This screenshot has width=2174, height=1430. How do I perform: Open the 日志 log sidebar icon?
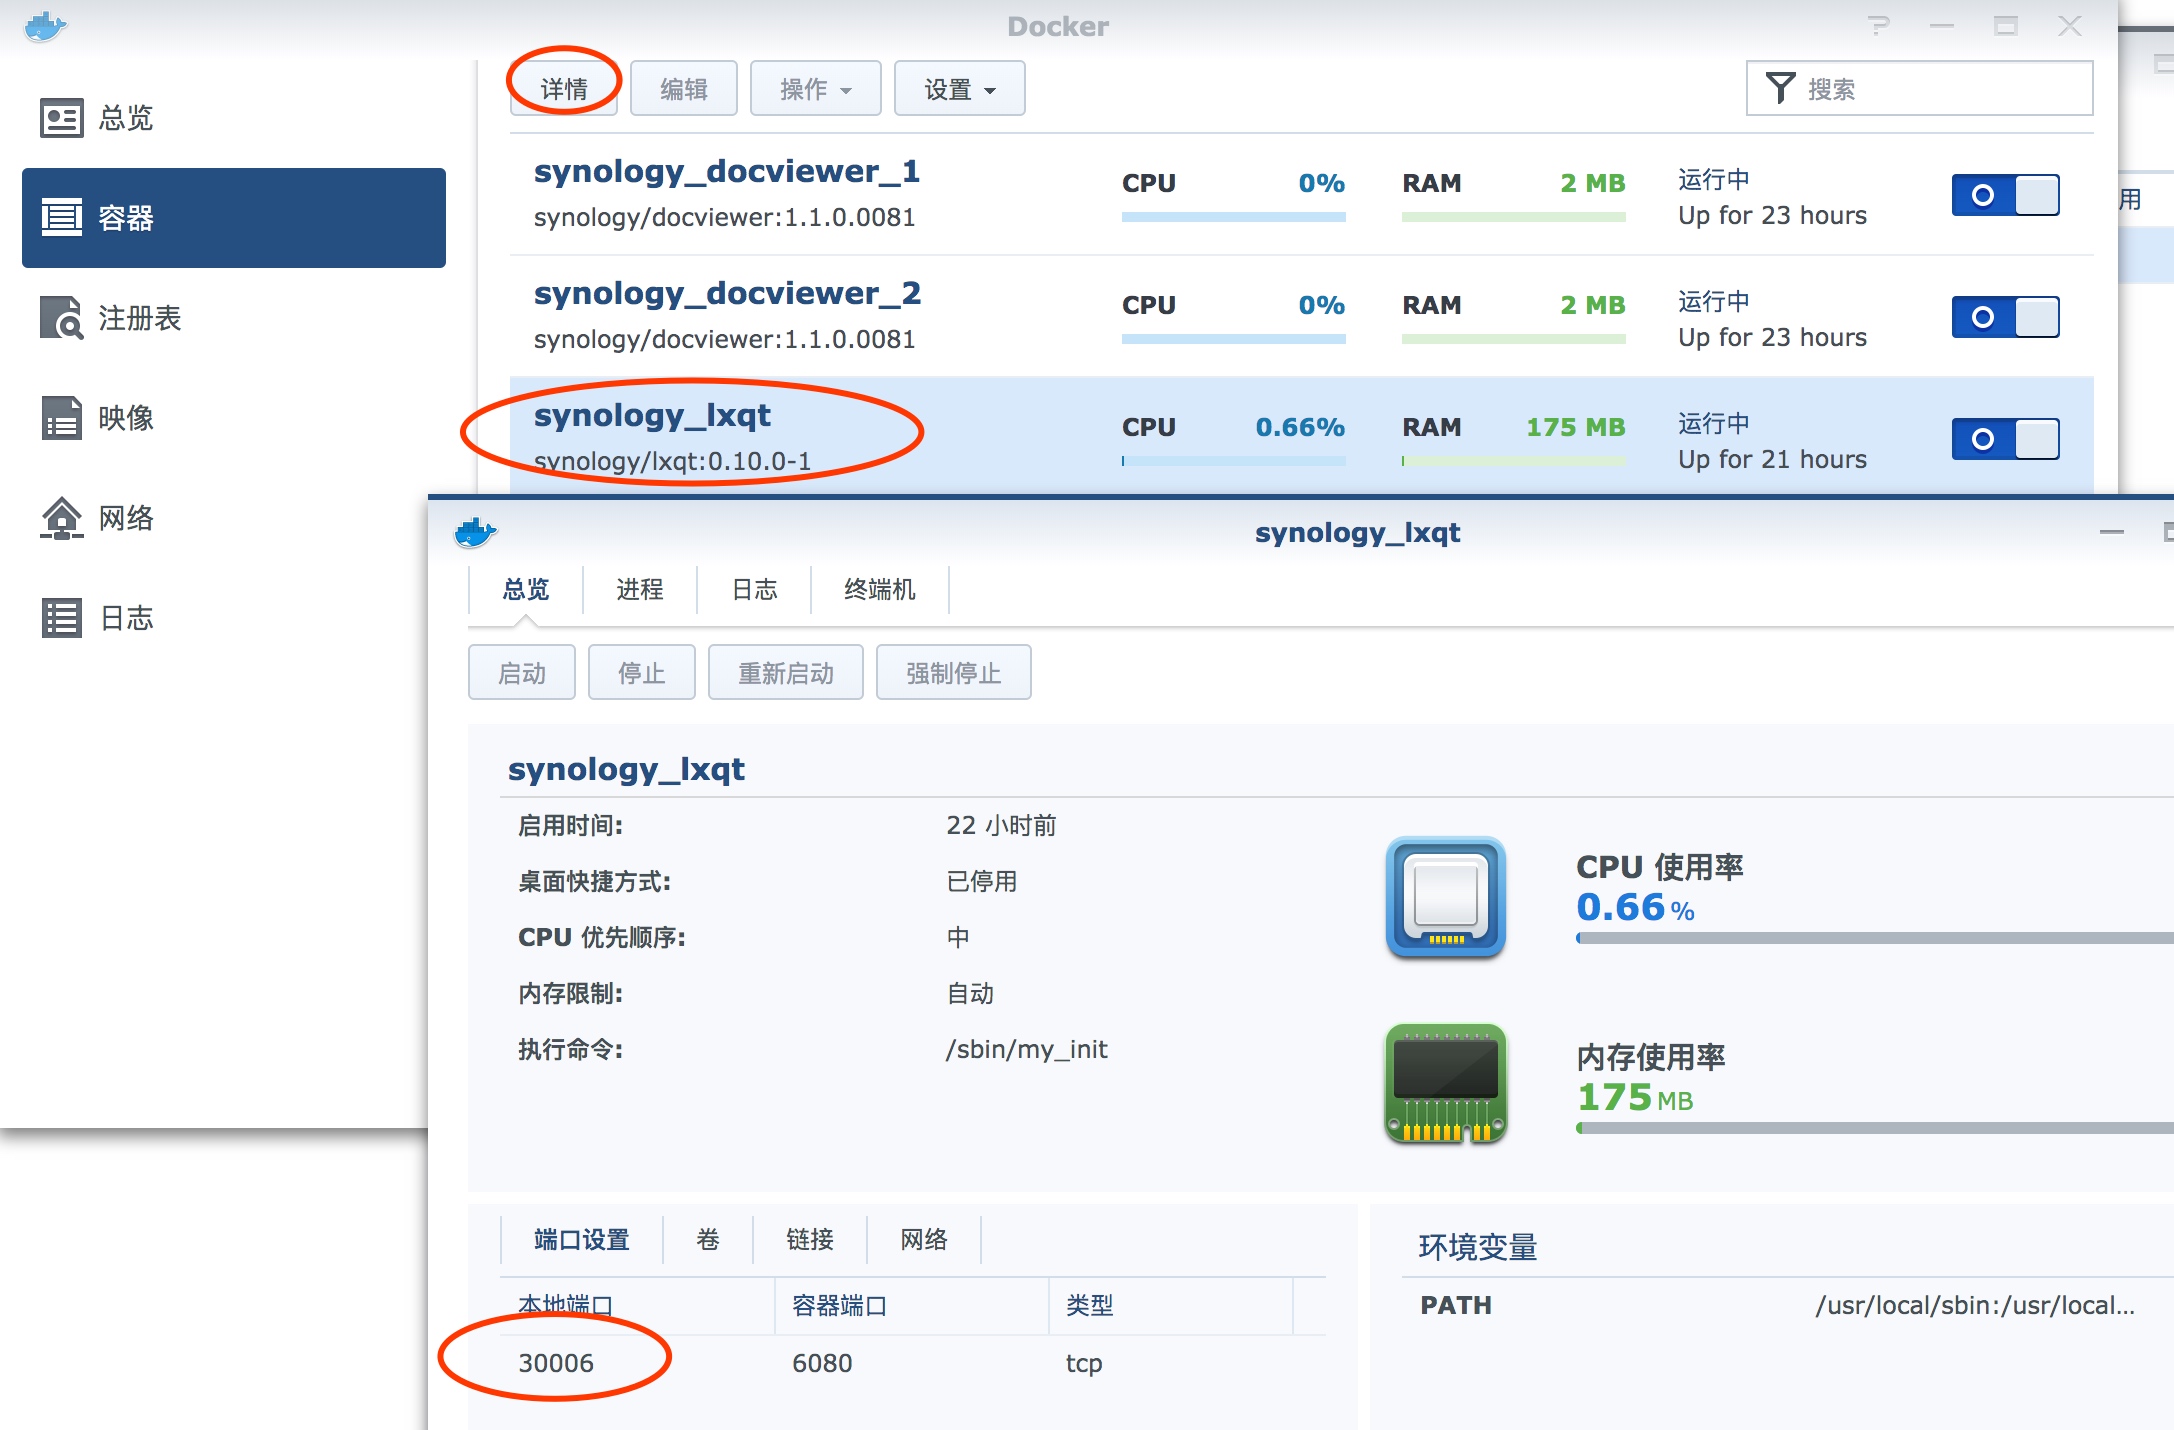(61, 618)
